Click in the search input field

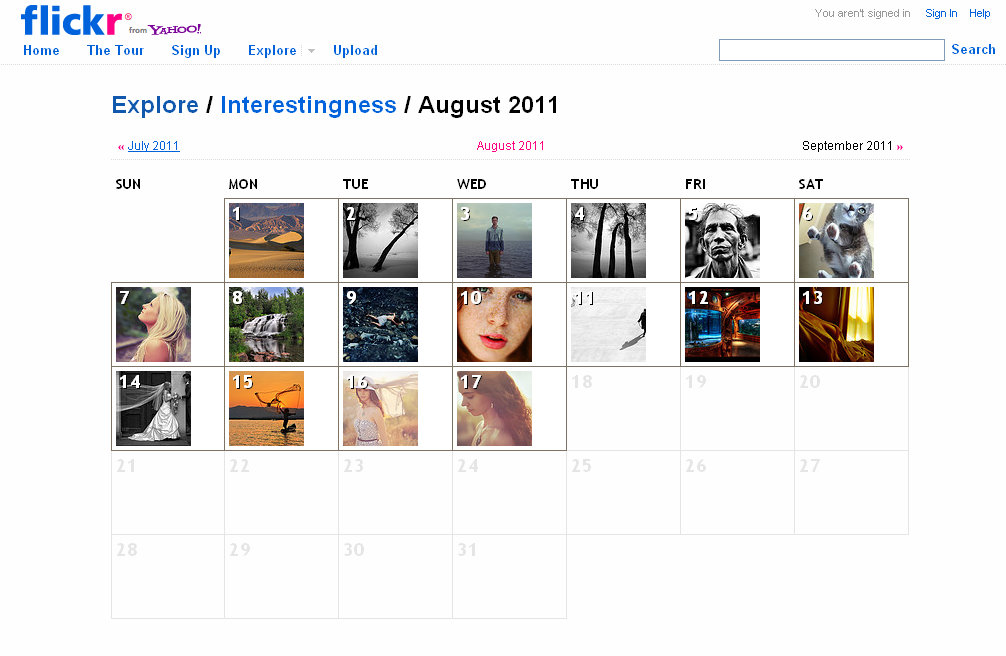coord(831,50)
